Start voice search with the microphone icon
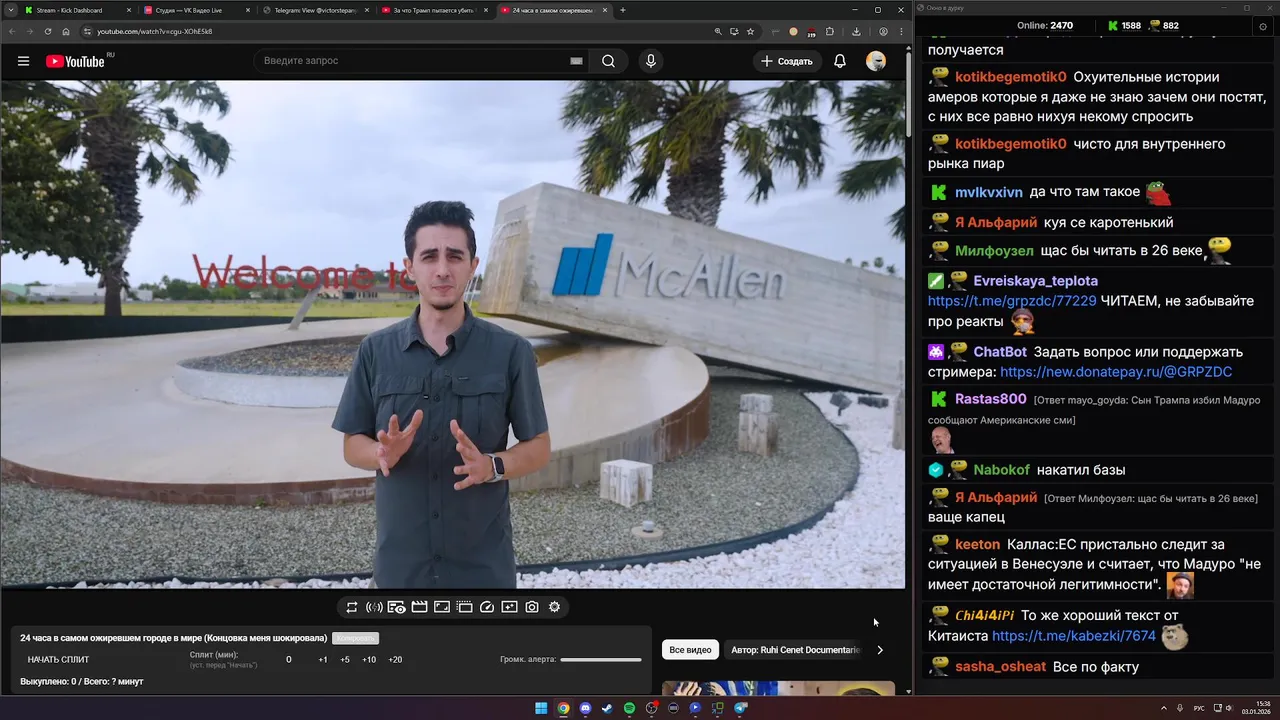Viewport: 1280px width, 720px height. 651,61
